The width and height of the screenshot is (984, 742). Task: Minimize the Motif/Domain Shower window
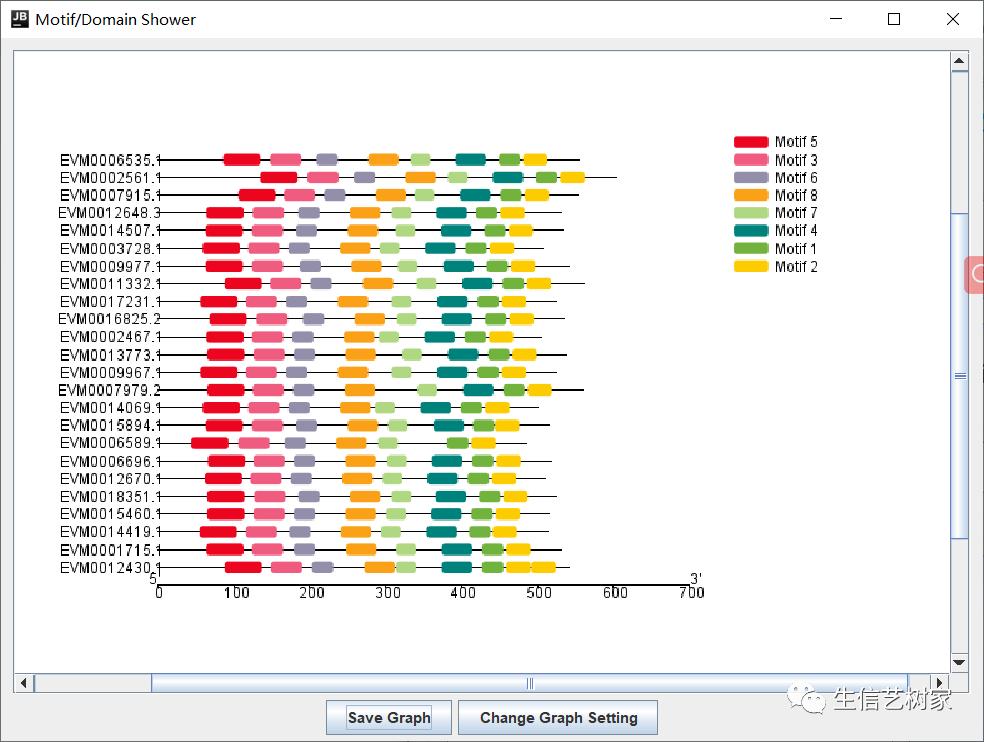click(836, 19)
